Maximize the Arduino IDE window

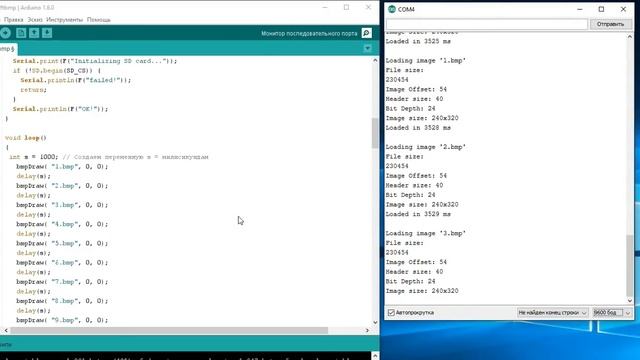click(x=347, y=7)
